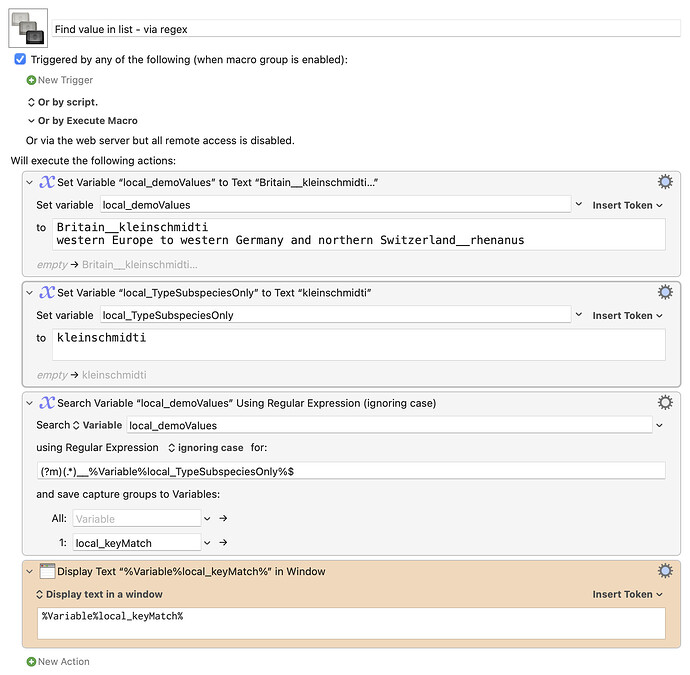Open variable dropdown arrow next to local_TypeSubspeciesOnly field
690x675 pixels.
coord(579,315)
